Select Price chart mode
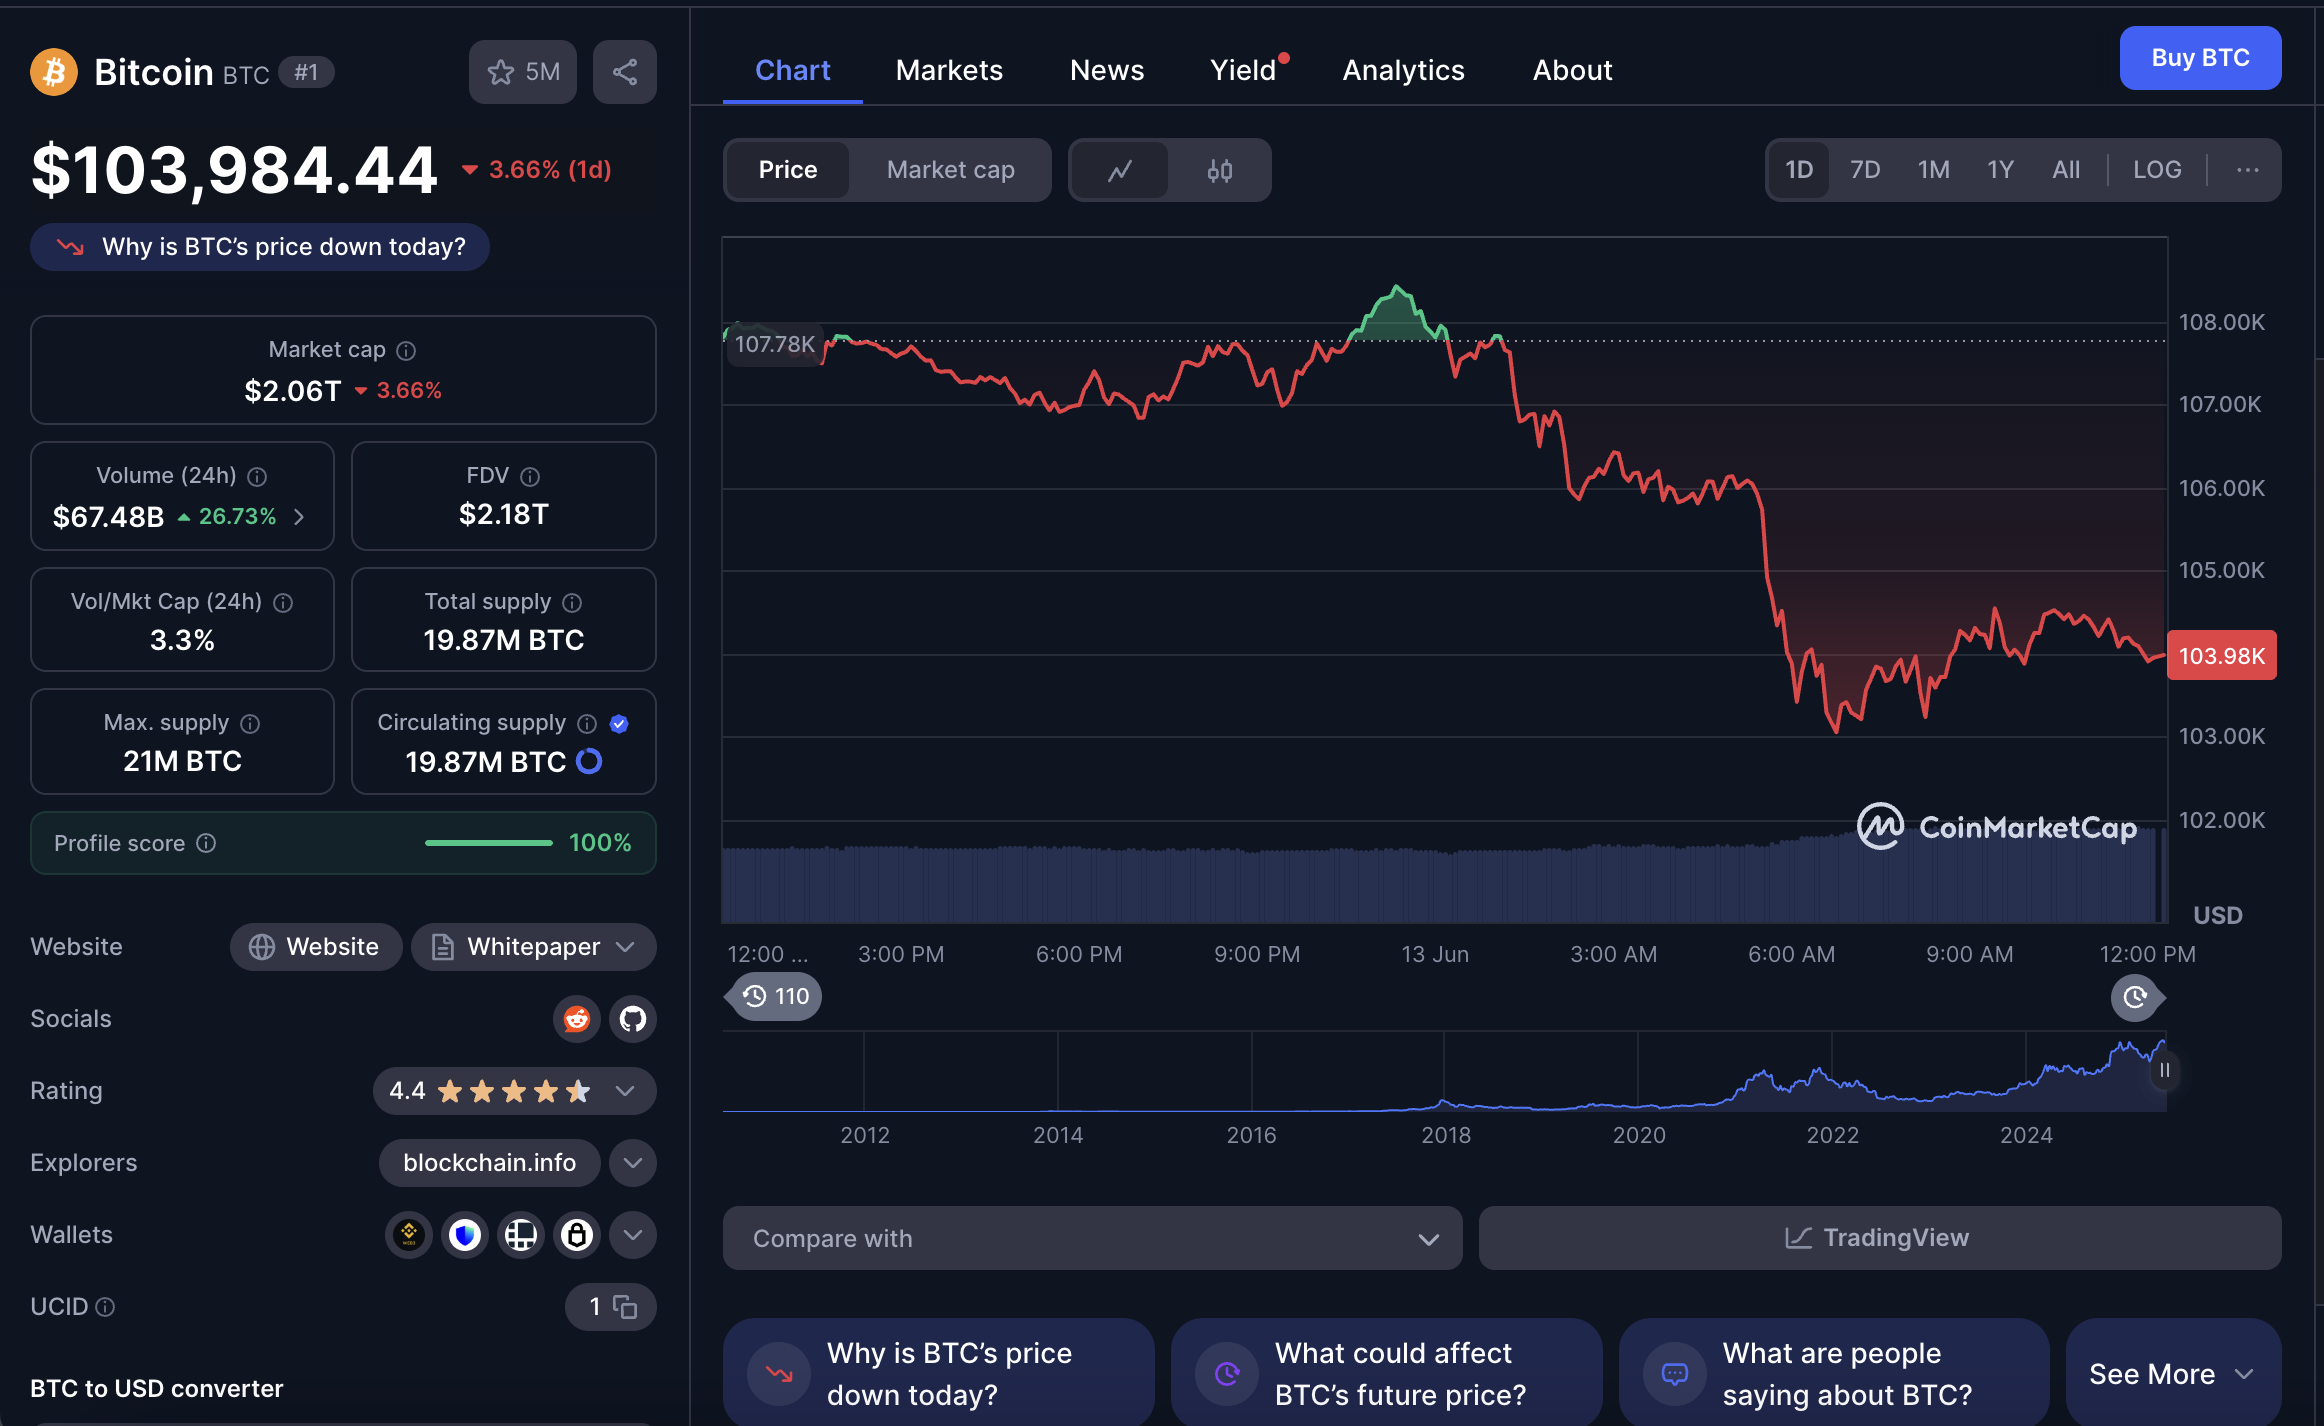 pos(788,170)
